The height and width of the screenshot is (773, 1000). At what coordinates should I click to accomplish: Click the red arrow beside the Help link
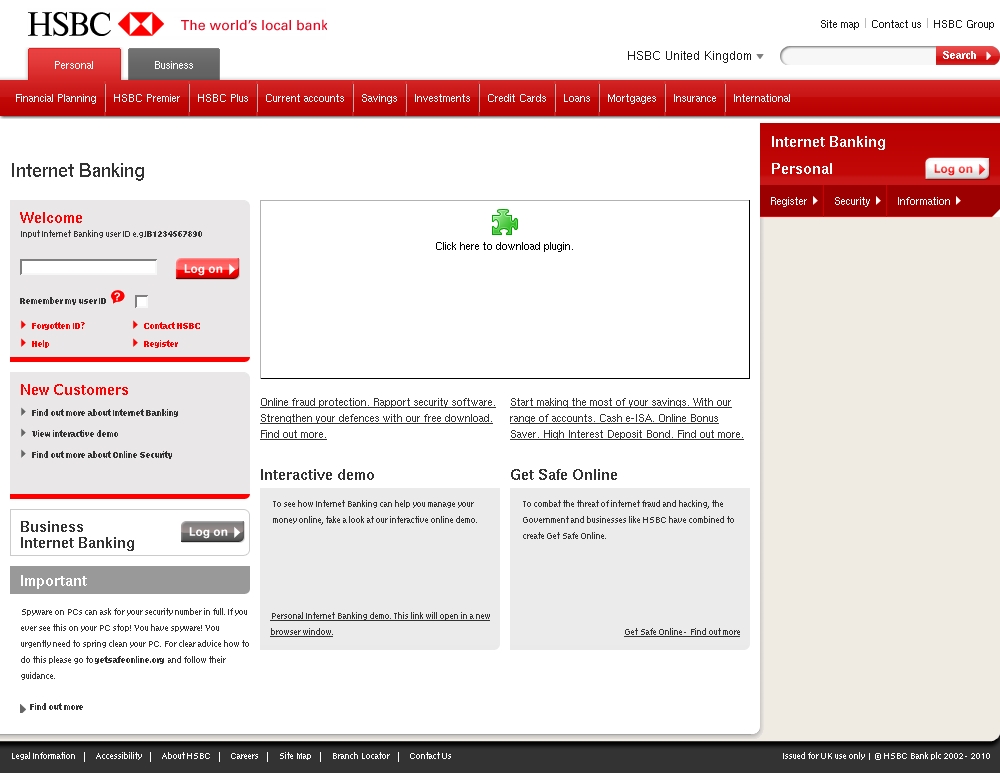[24, 343]
